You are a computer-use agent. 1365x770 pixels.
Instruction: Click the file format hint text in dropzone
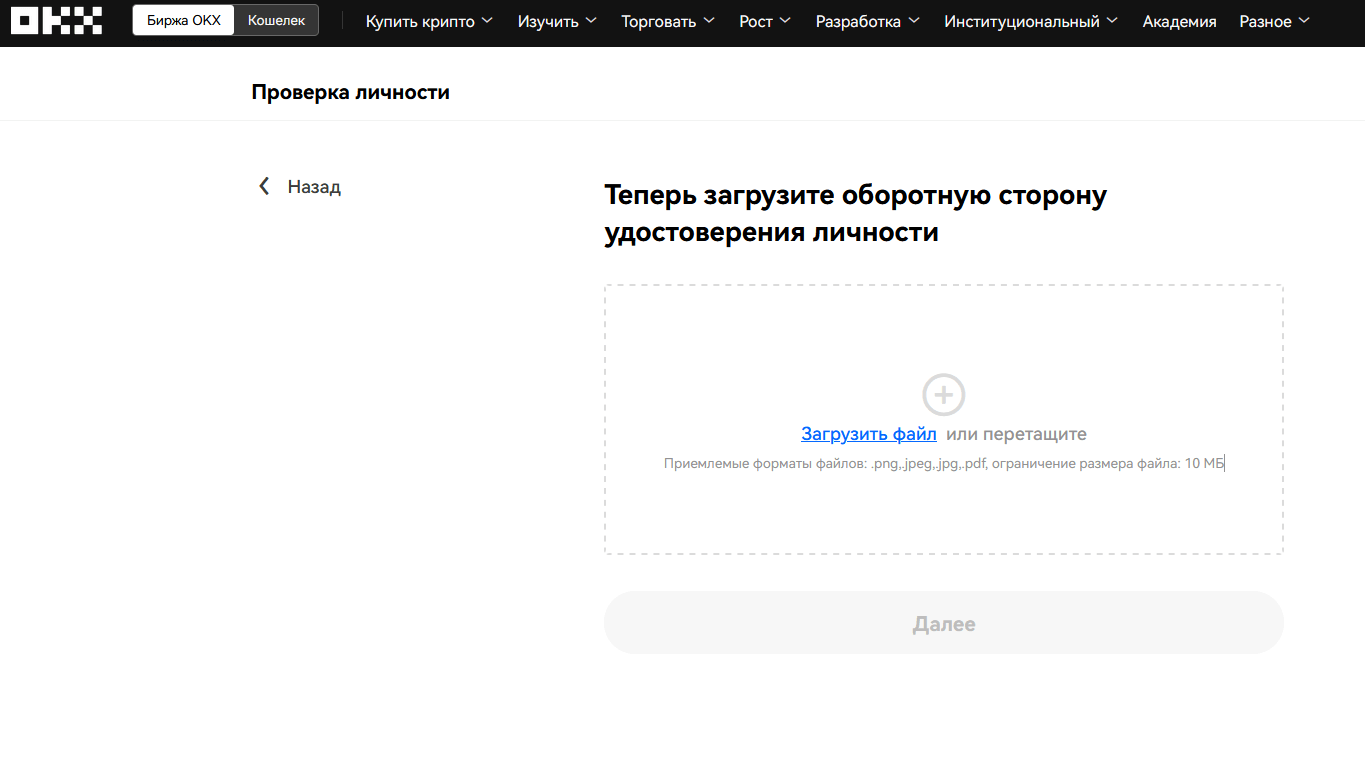tap(943, 464)
